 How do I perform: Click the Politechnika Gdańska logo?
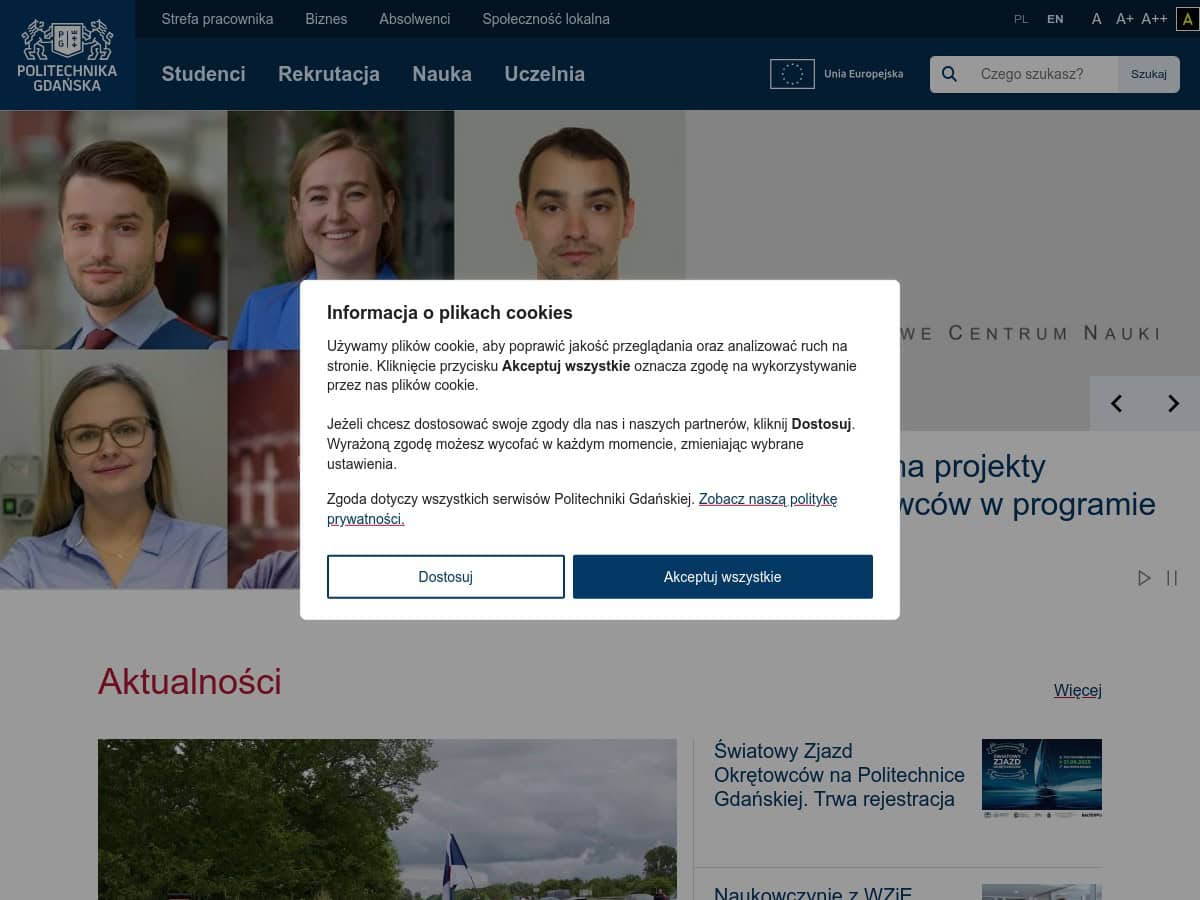click(67, 55)
